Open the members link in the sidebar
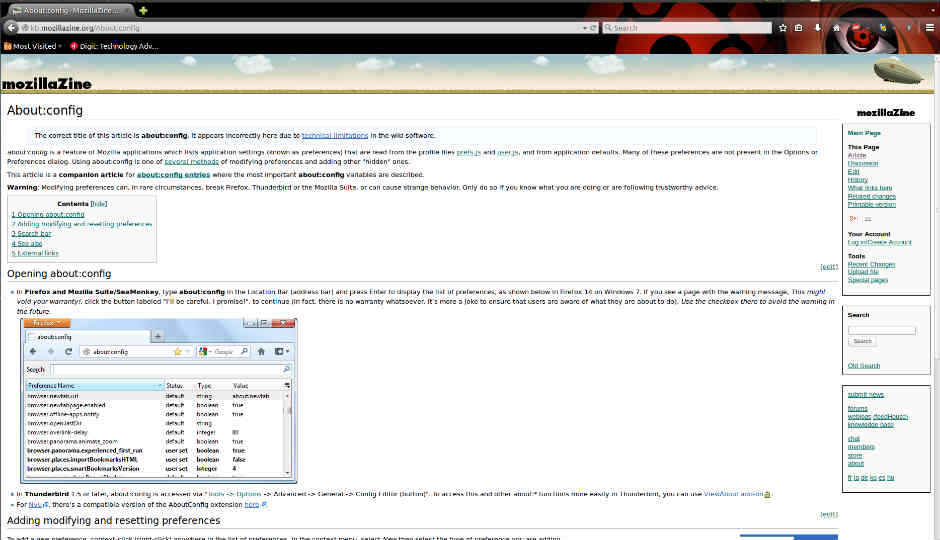The width and height of the screenshot is (940, 540). coord(861,447)
